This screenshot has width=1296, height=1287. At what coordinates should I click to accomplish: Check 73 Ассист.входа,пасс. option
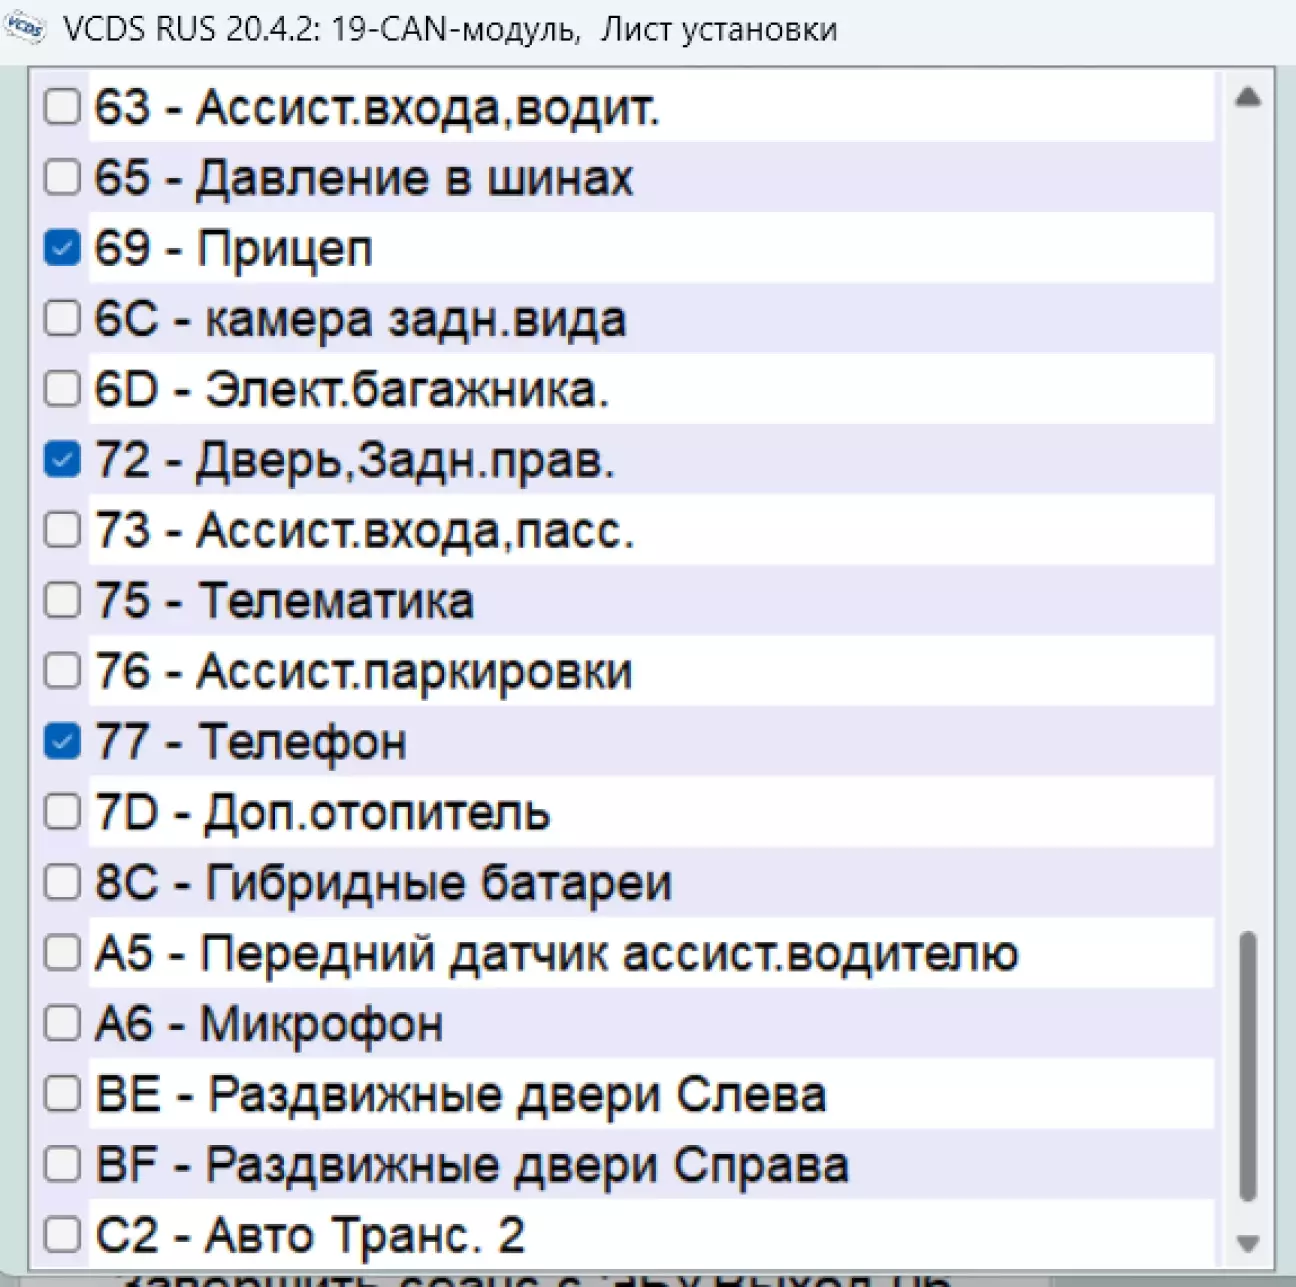[x=62, y=530]
